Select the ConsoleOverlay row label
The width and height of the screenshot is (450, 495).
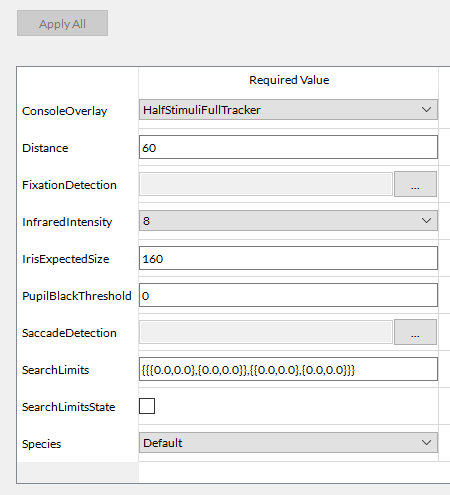pos(64,111)
